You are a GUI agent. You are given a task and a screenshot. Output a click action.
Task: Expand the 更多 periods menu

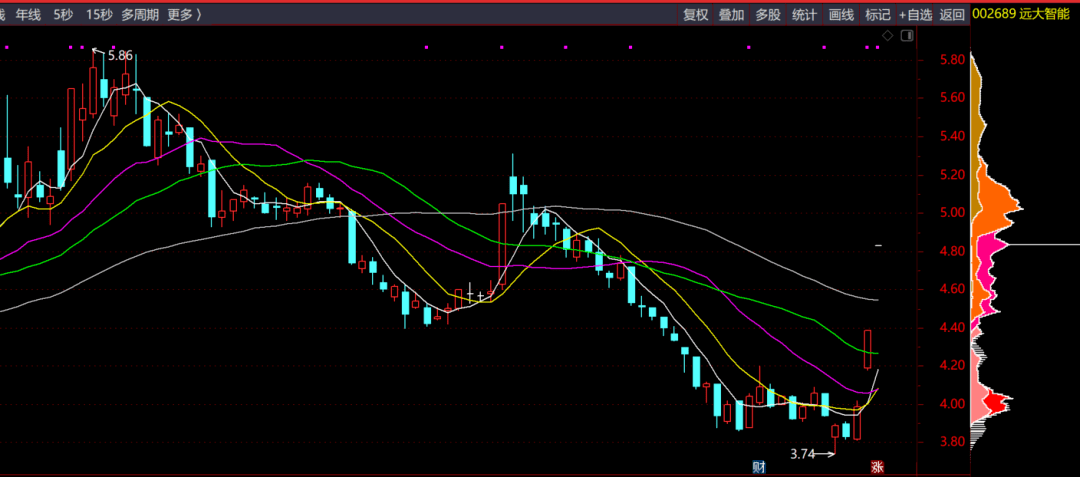(184, 14)
